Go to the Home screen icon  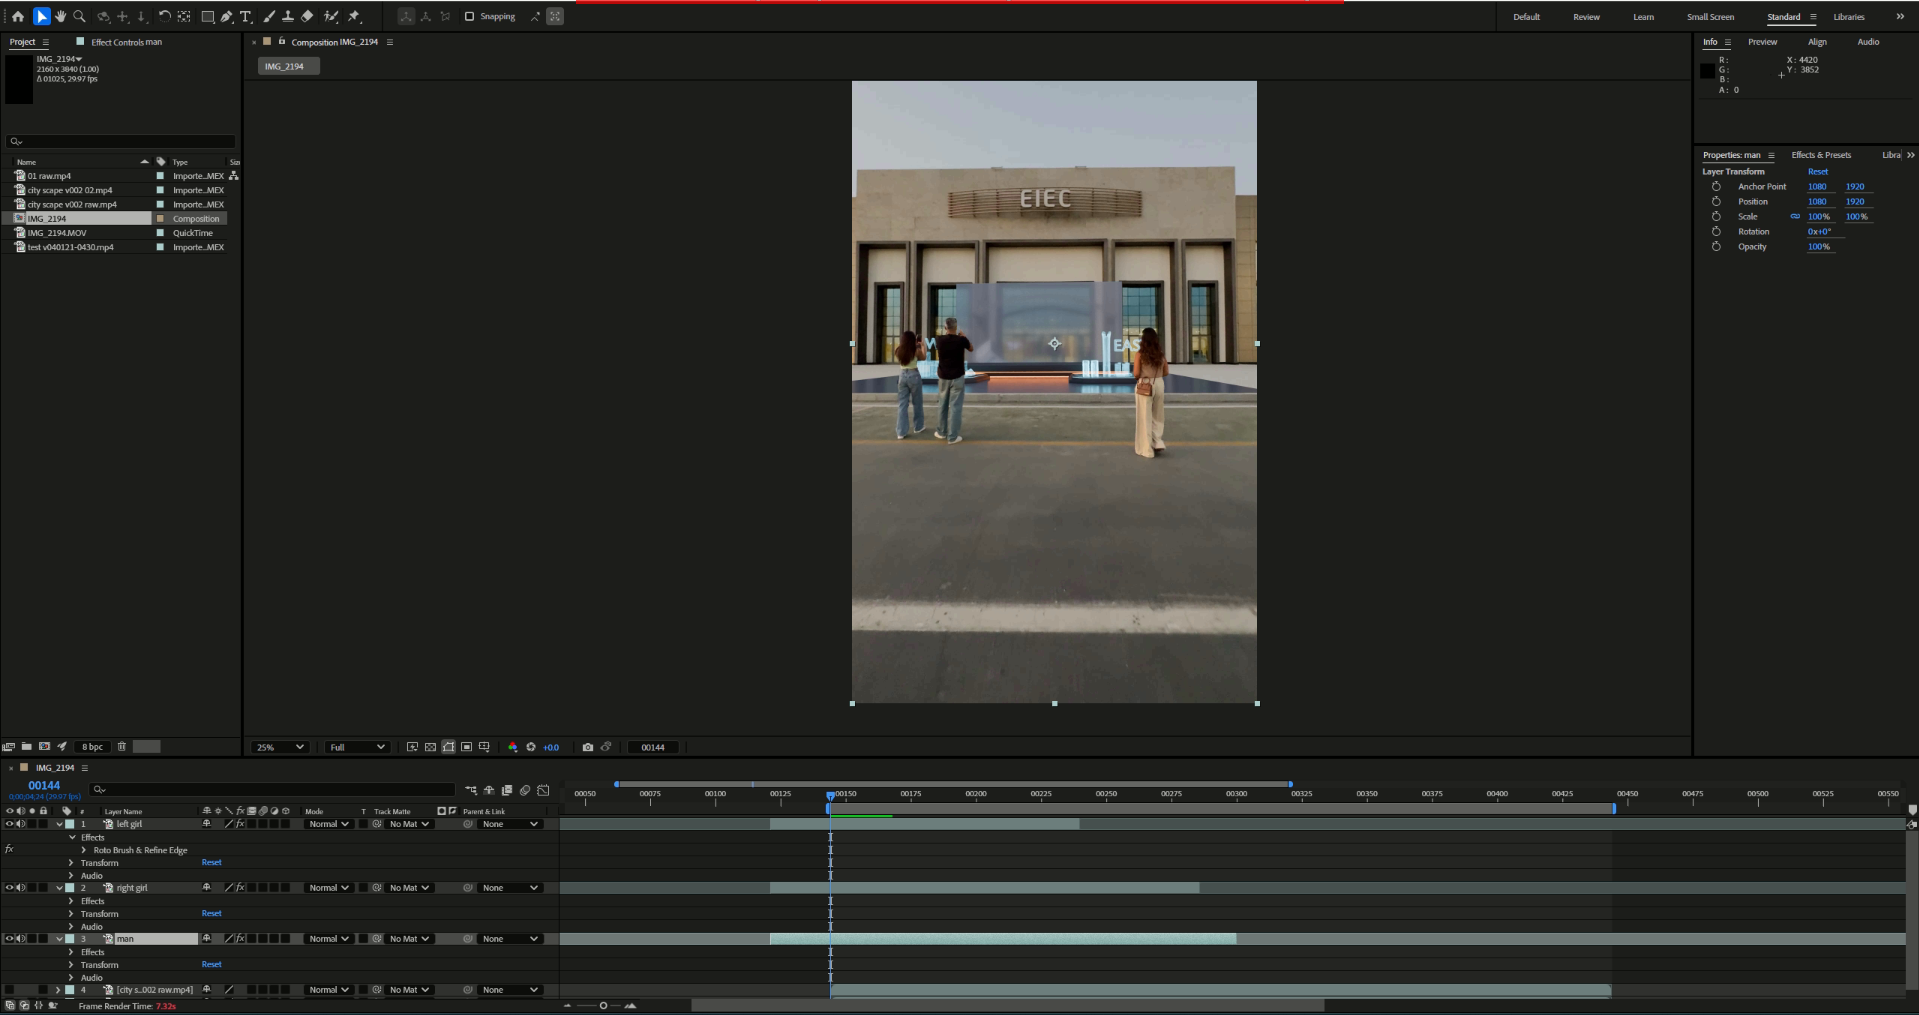[x=17, y=16]
